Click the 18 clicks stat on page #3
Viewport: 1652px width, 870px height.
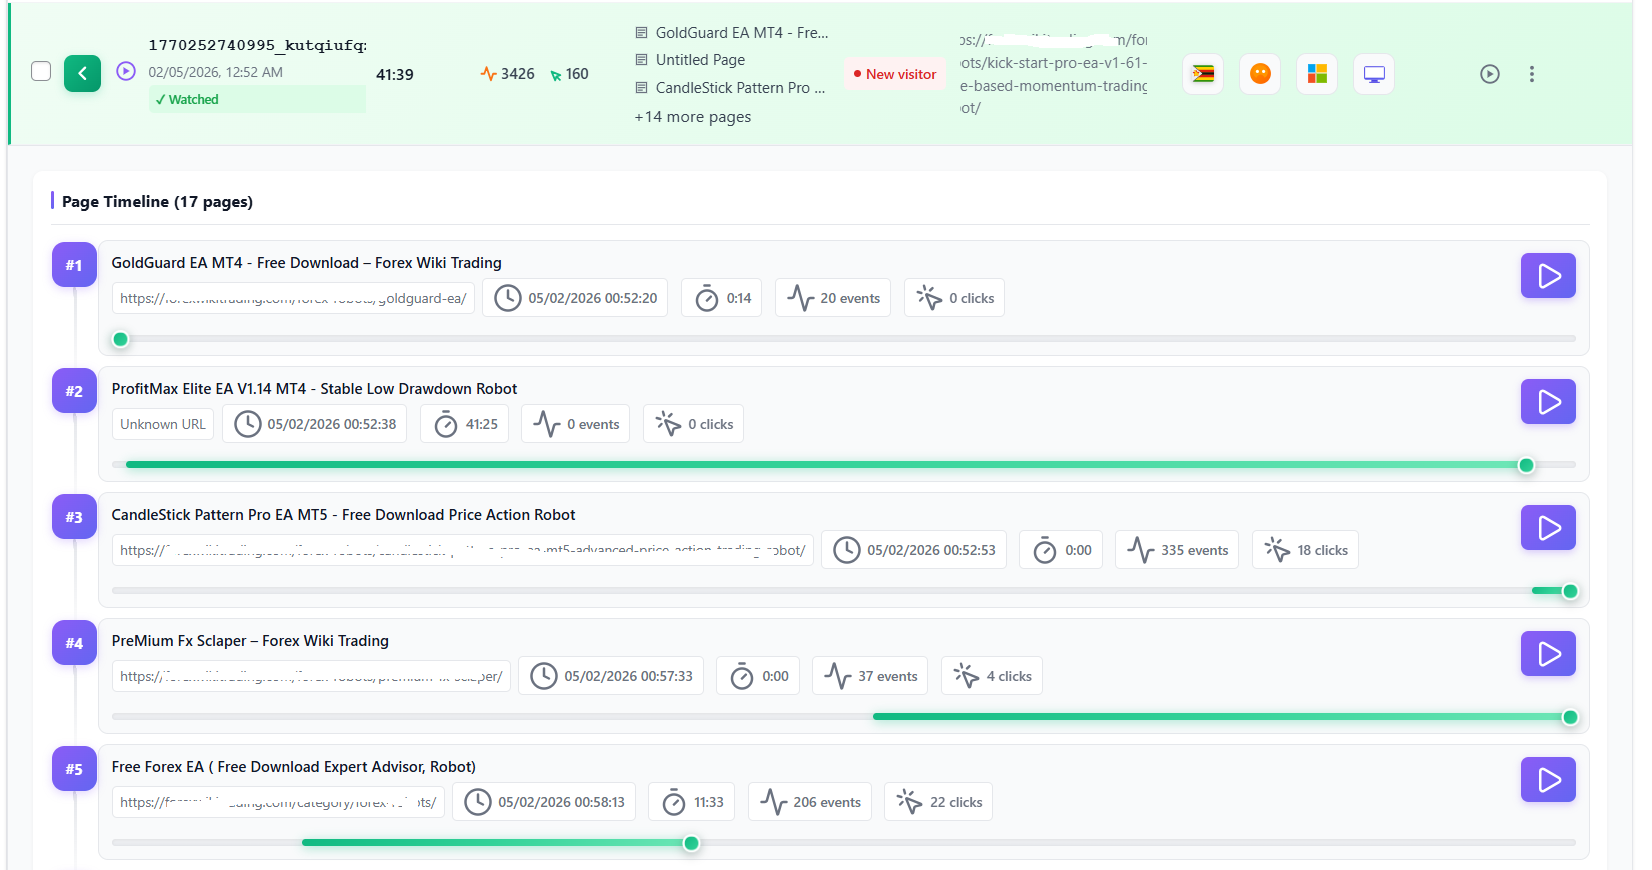click(1305, 550)
